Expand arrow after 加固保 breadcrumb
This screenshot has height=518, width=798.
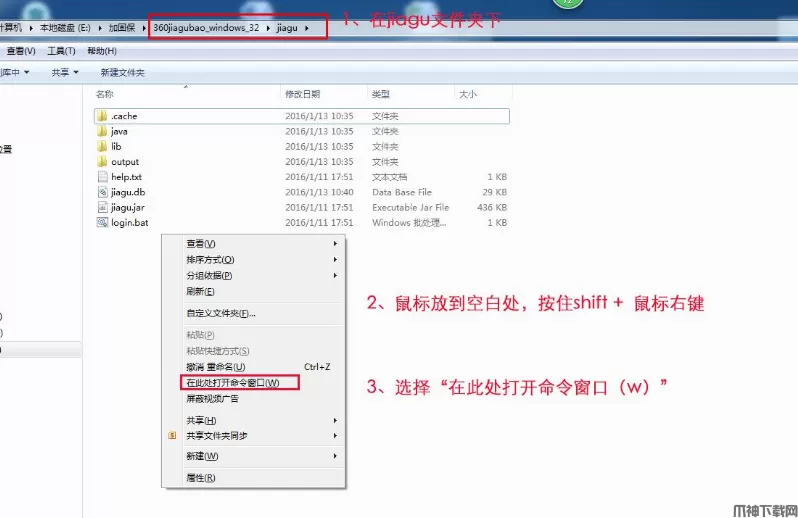[x=144, y=28]
